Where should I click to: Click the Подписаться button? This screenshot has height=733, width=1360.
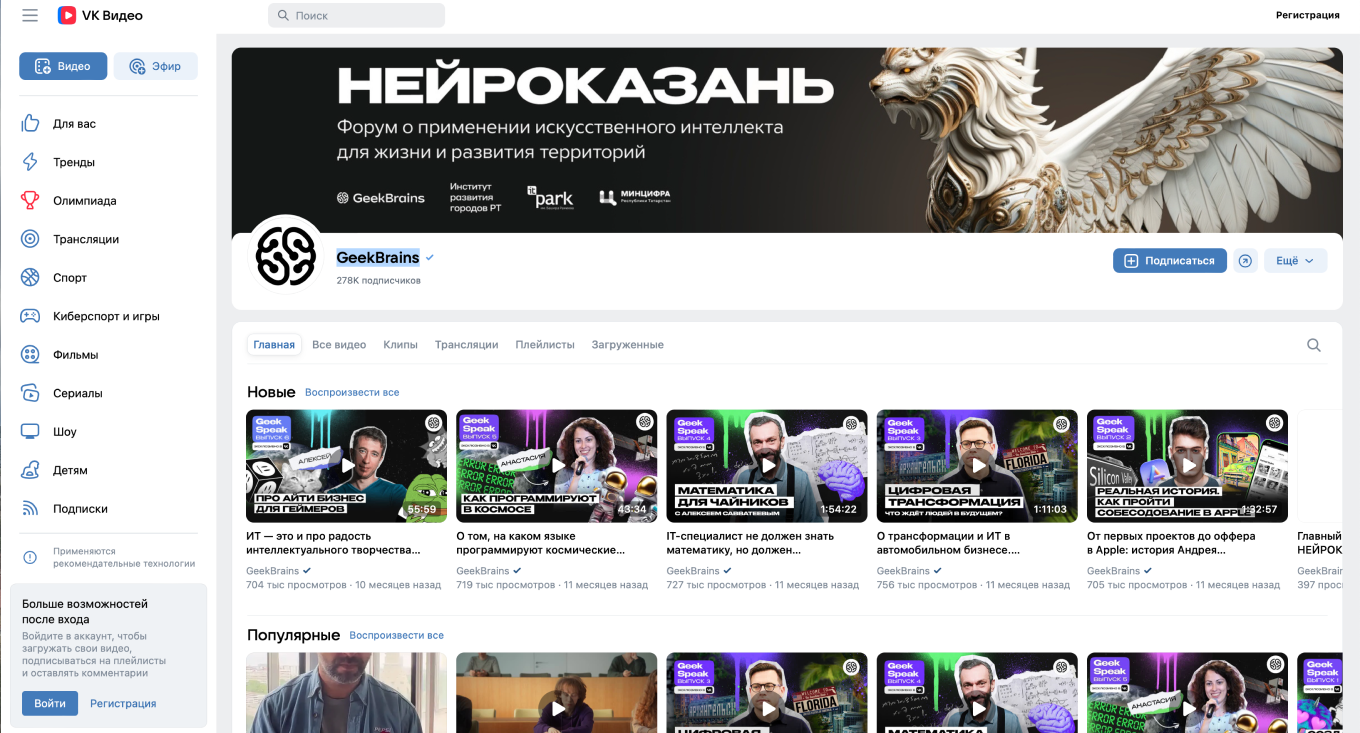tap(1170, 260)
